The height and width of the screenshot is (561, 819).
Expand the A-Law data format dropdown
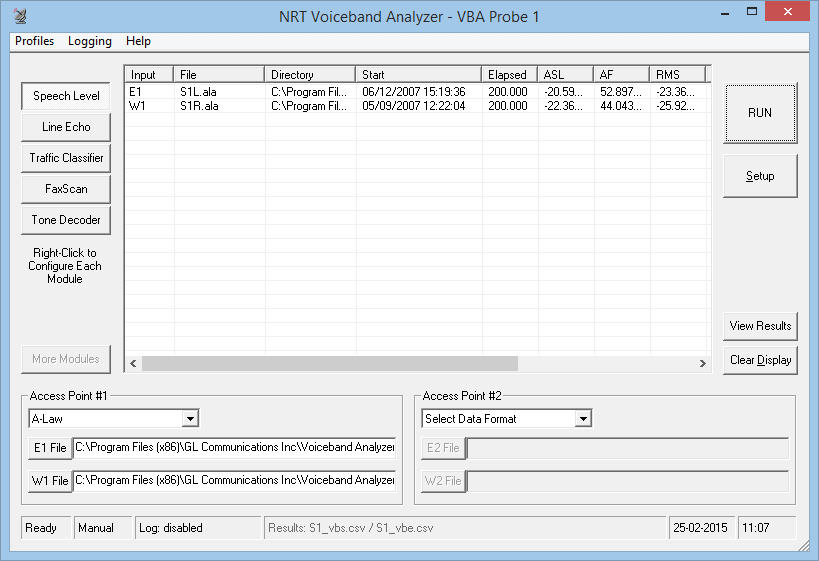pyautogui.click(x=191, y=418)
